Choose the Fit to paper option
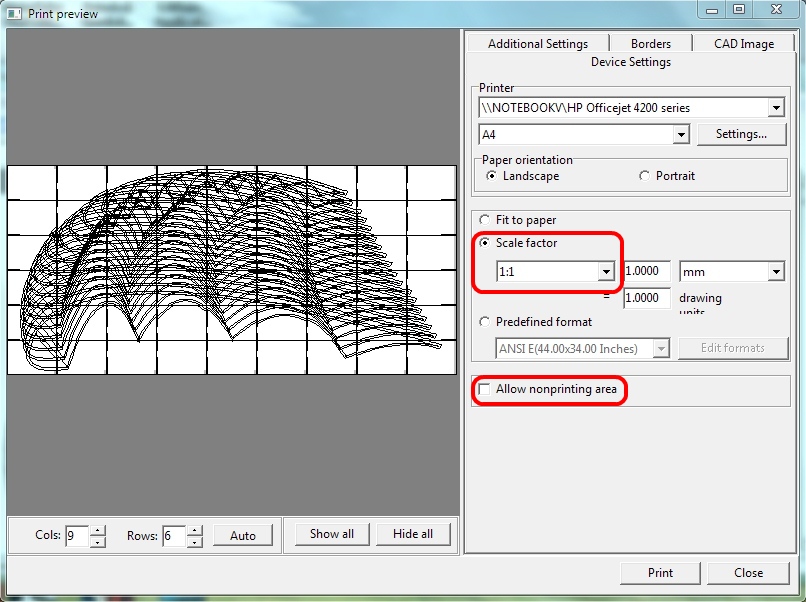 pyautogui.click(x=486, y=220)
